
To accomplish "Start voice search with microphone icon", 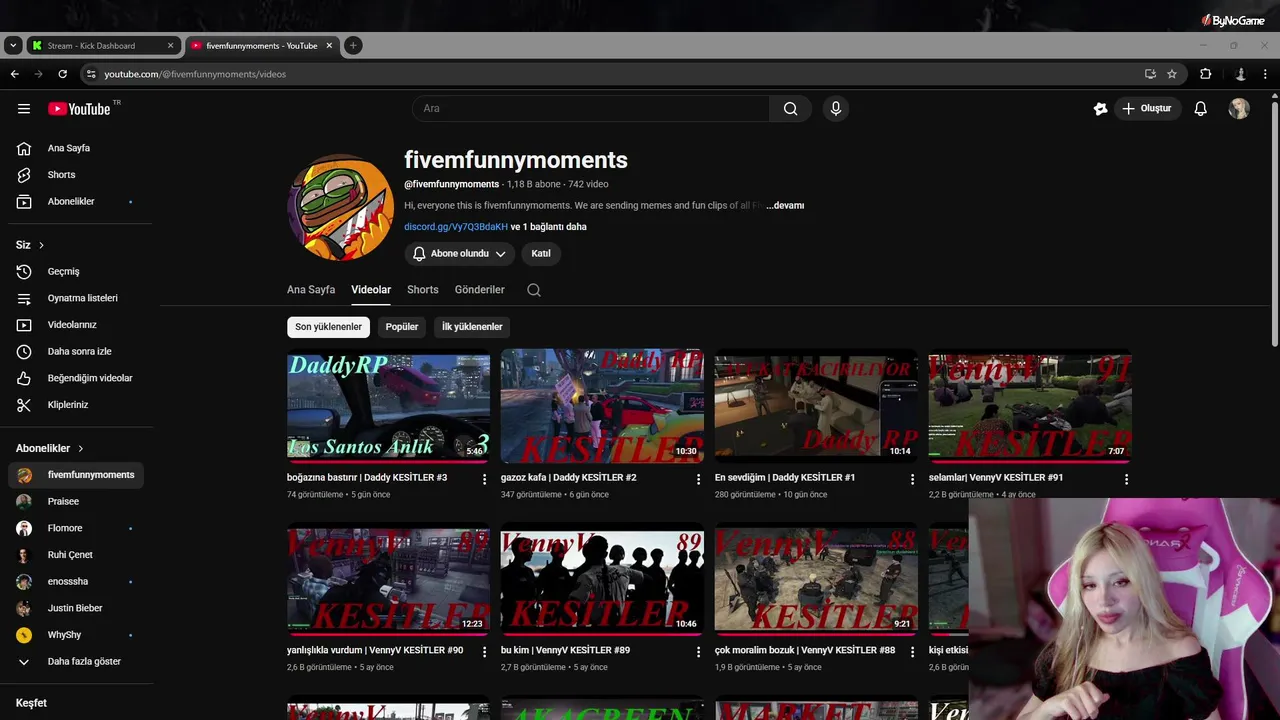I will [836, 109].
